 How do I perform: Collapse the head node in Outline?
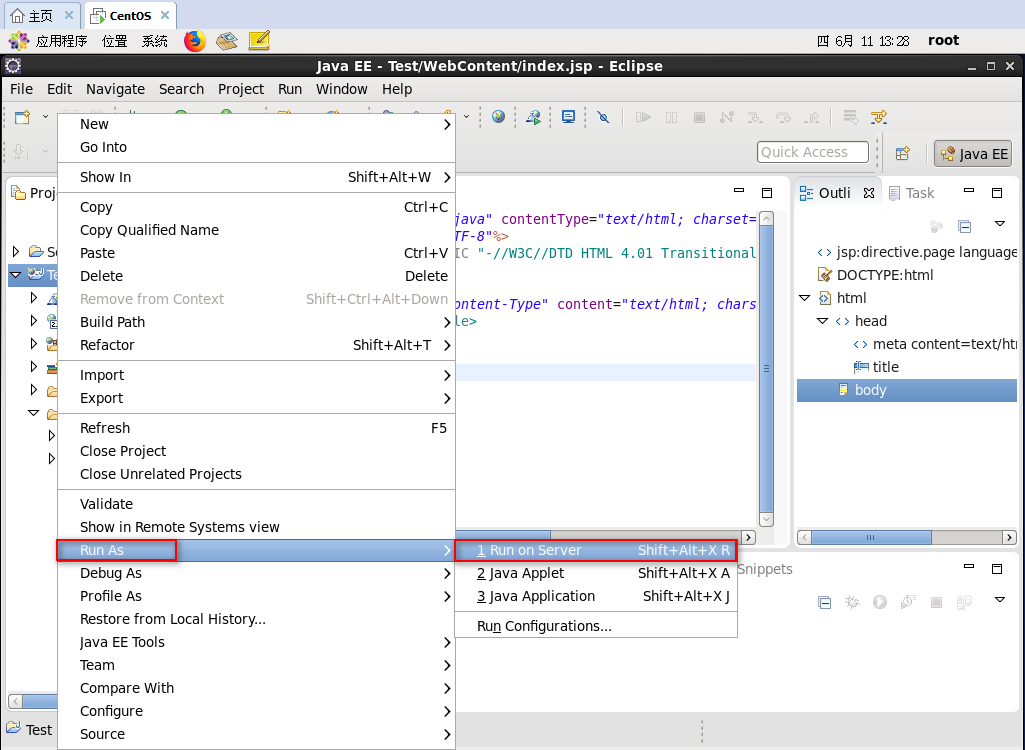pos(822,321)
